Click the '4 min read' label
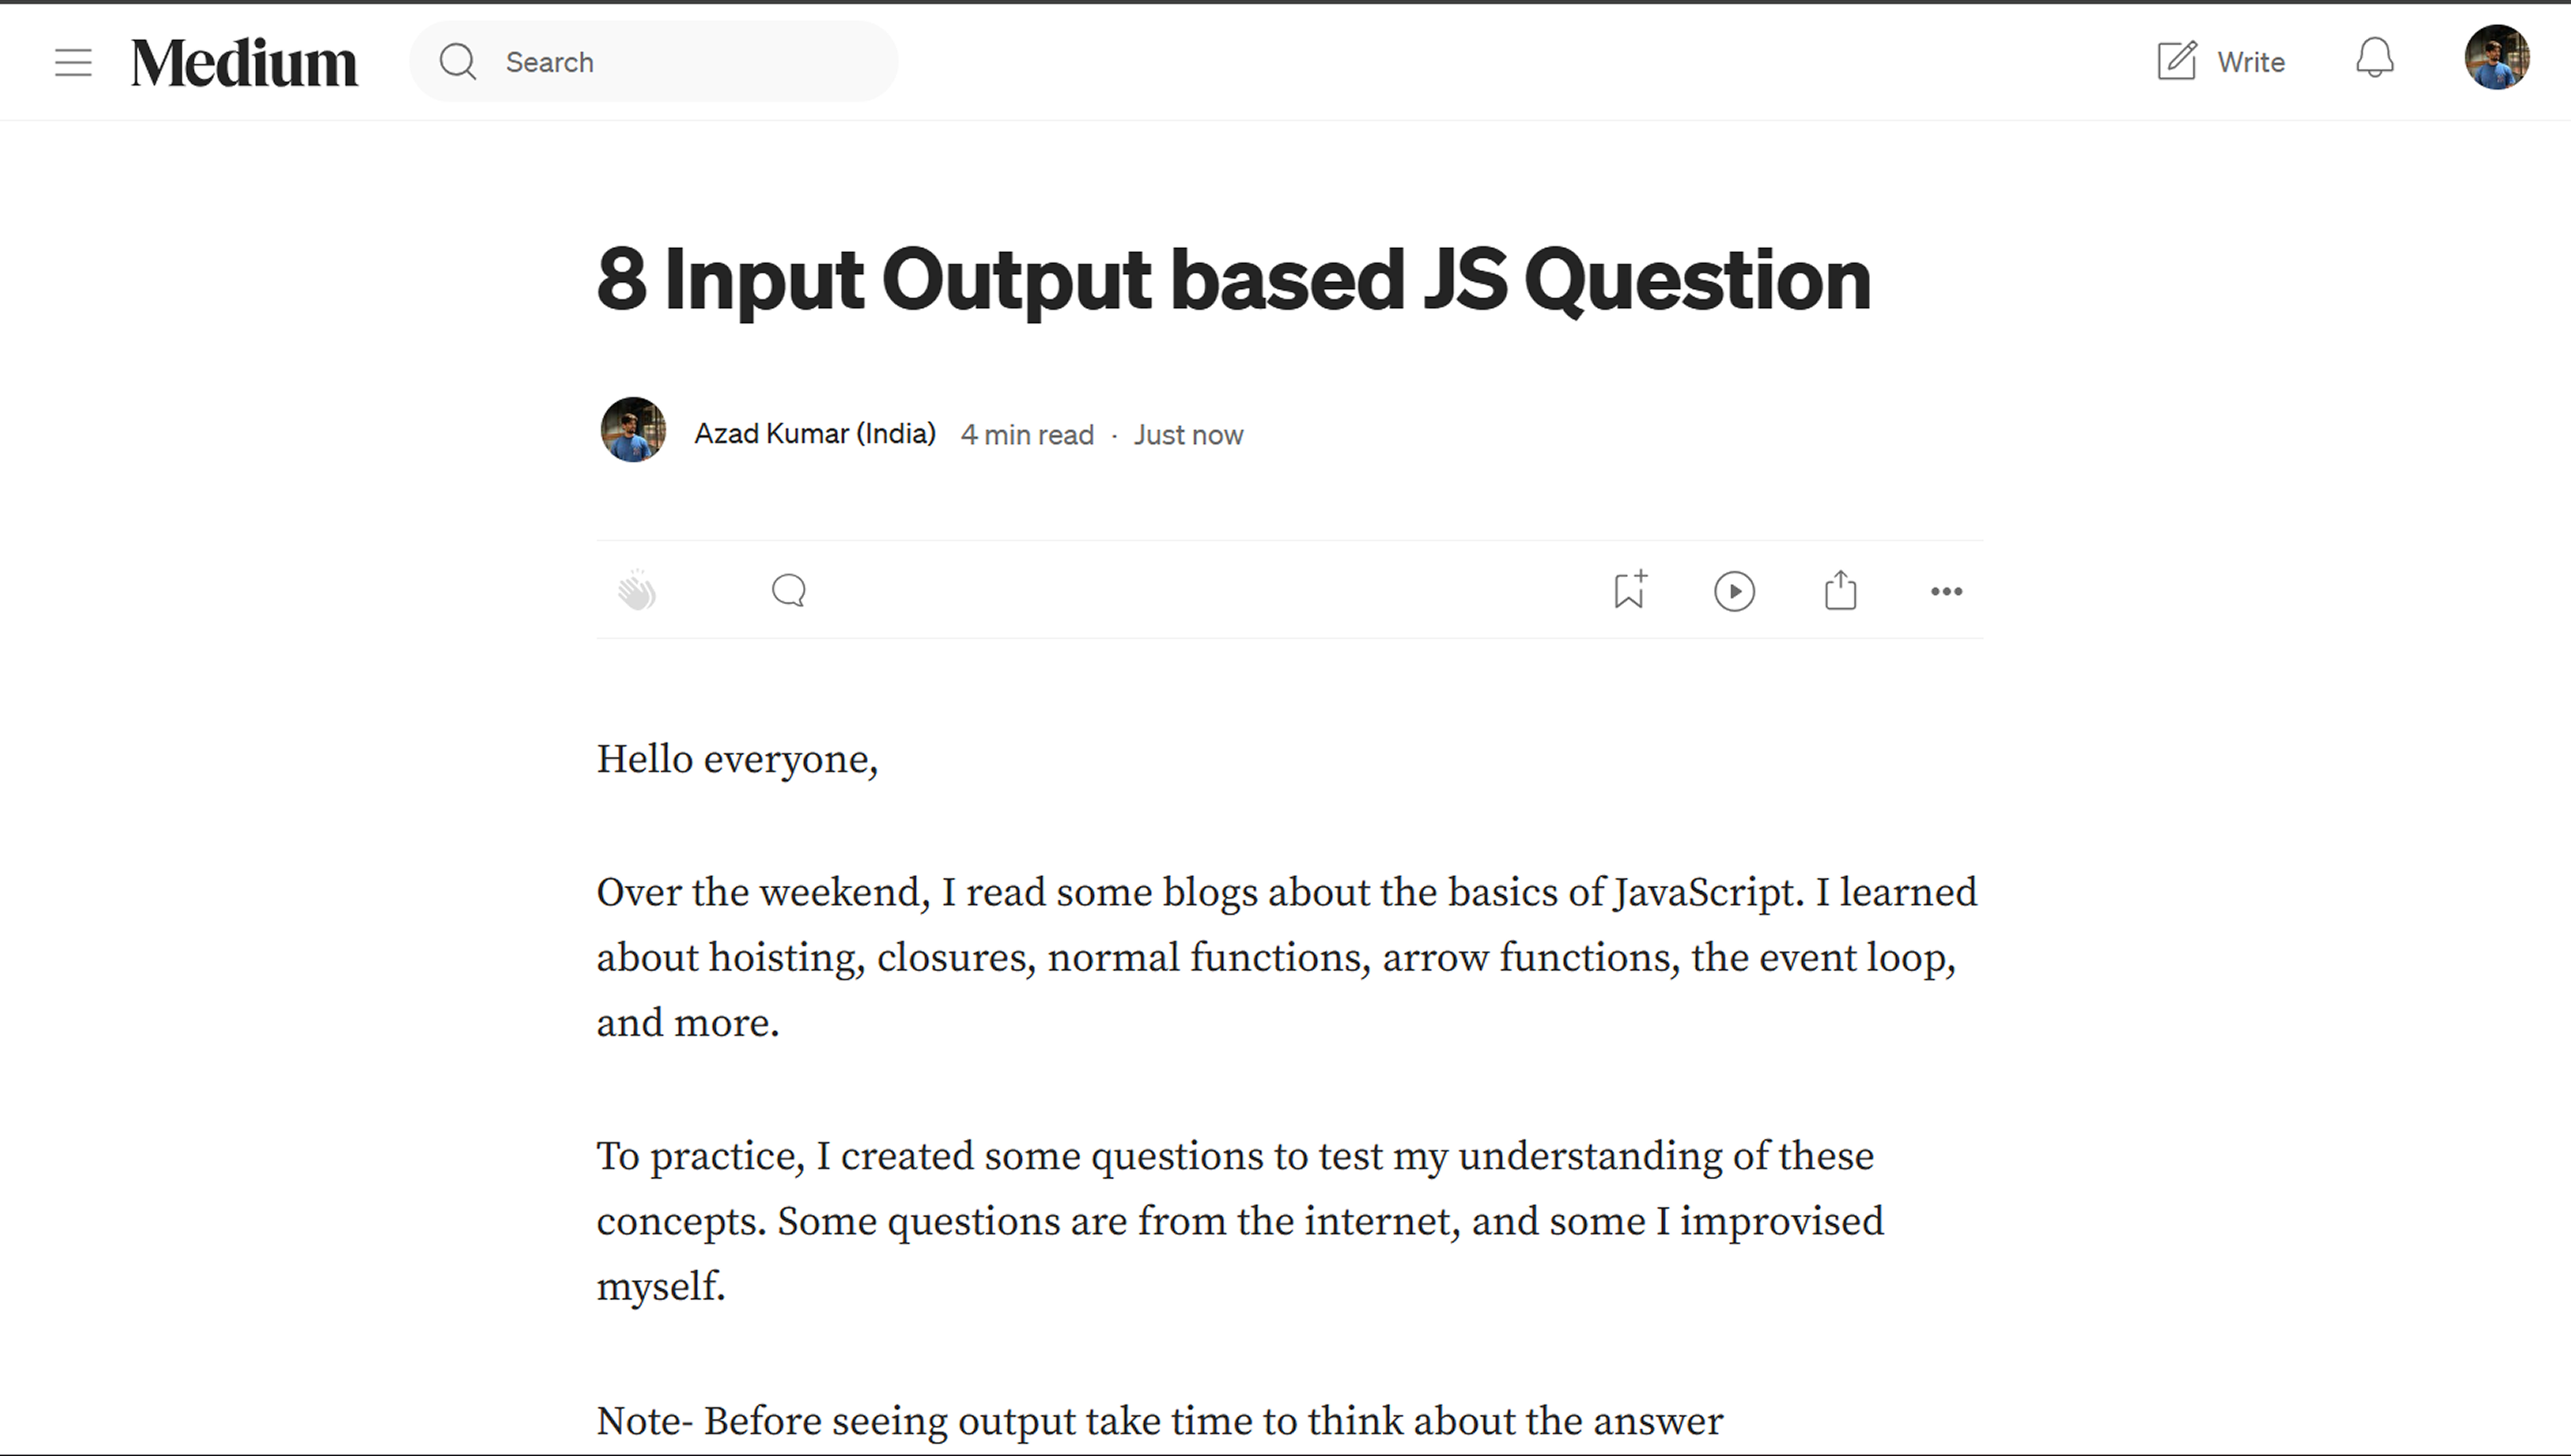Viewport: 2571px width, 1456px height. coord(1027,435)
